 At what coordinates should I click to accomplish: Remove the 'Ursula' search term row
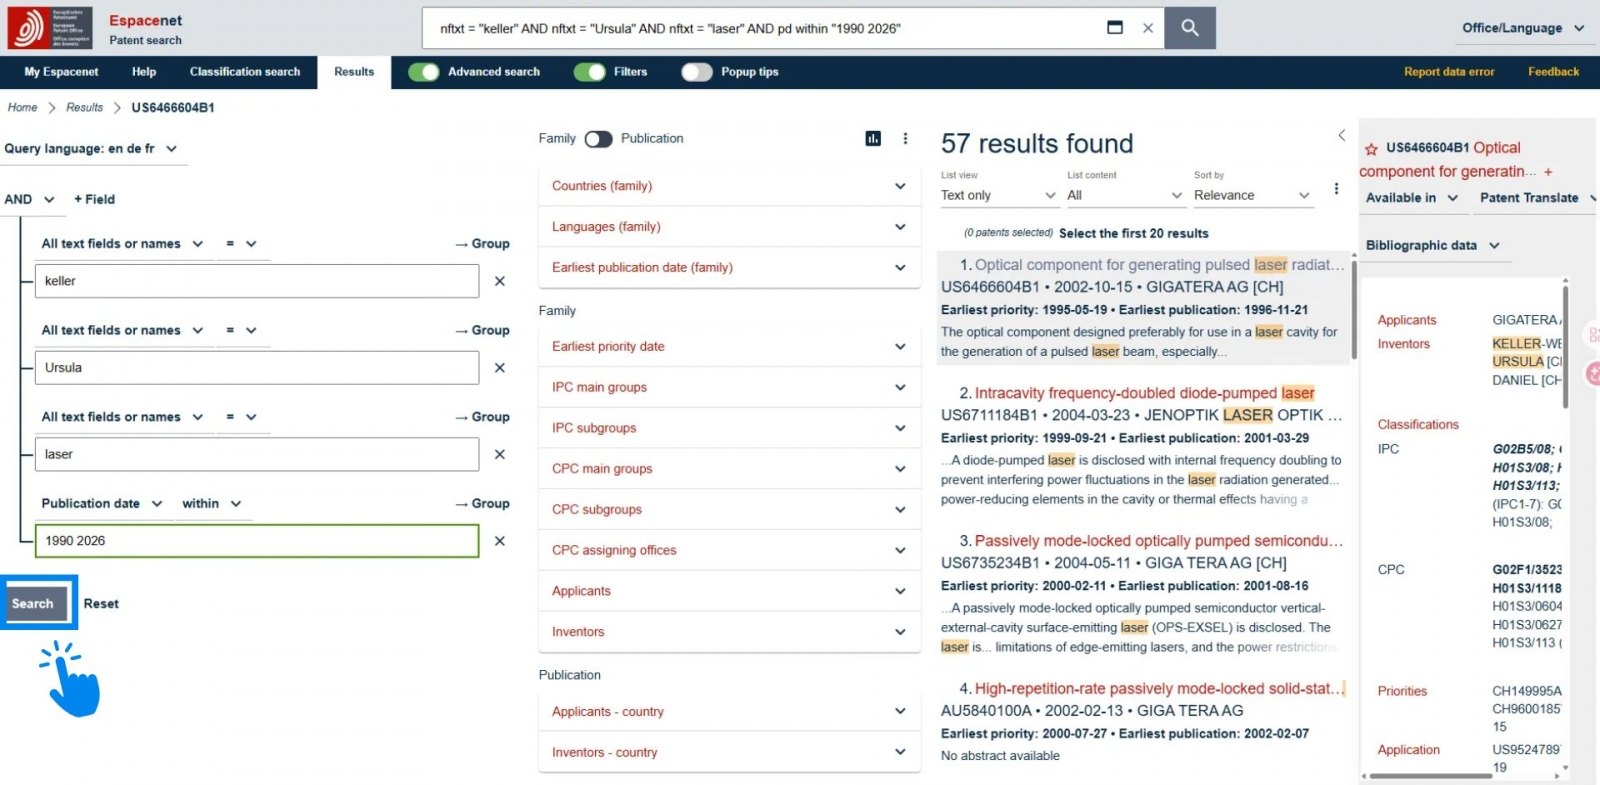pyautogui.click(x=500, y=368)
